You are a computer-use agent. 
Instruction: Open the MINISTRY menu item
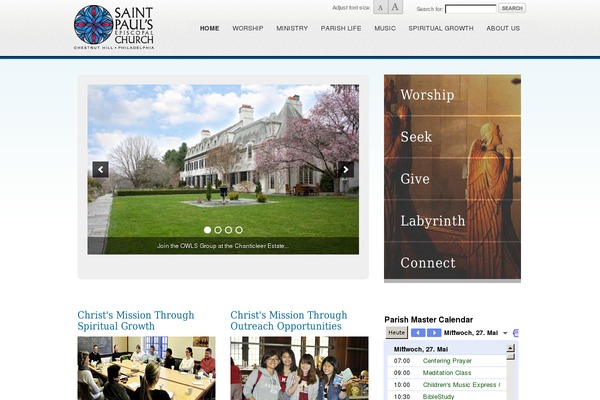pyautogui.click(x=292, y=28)
